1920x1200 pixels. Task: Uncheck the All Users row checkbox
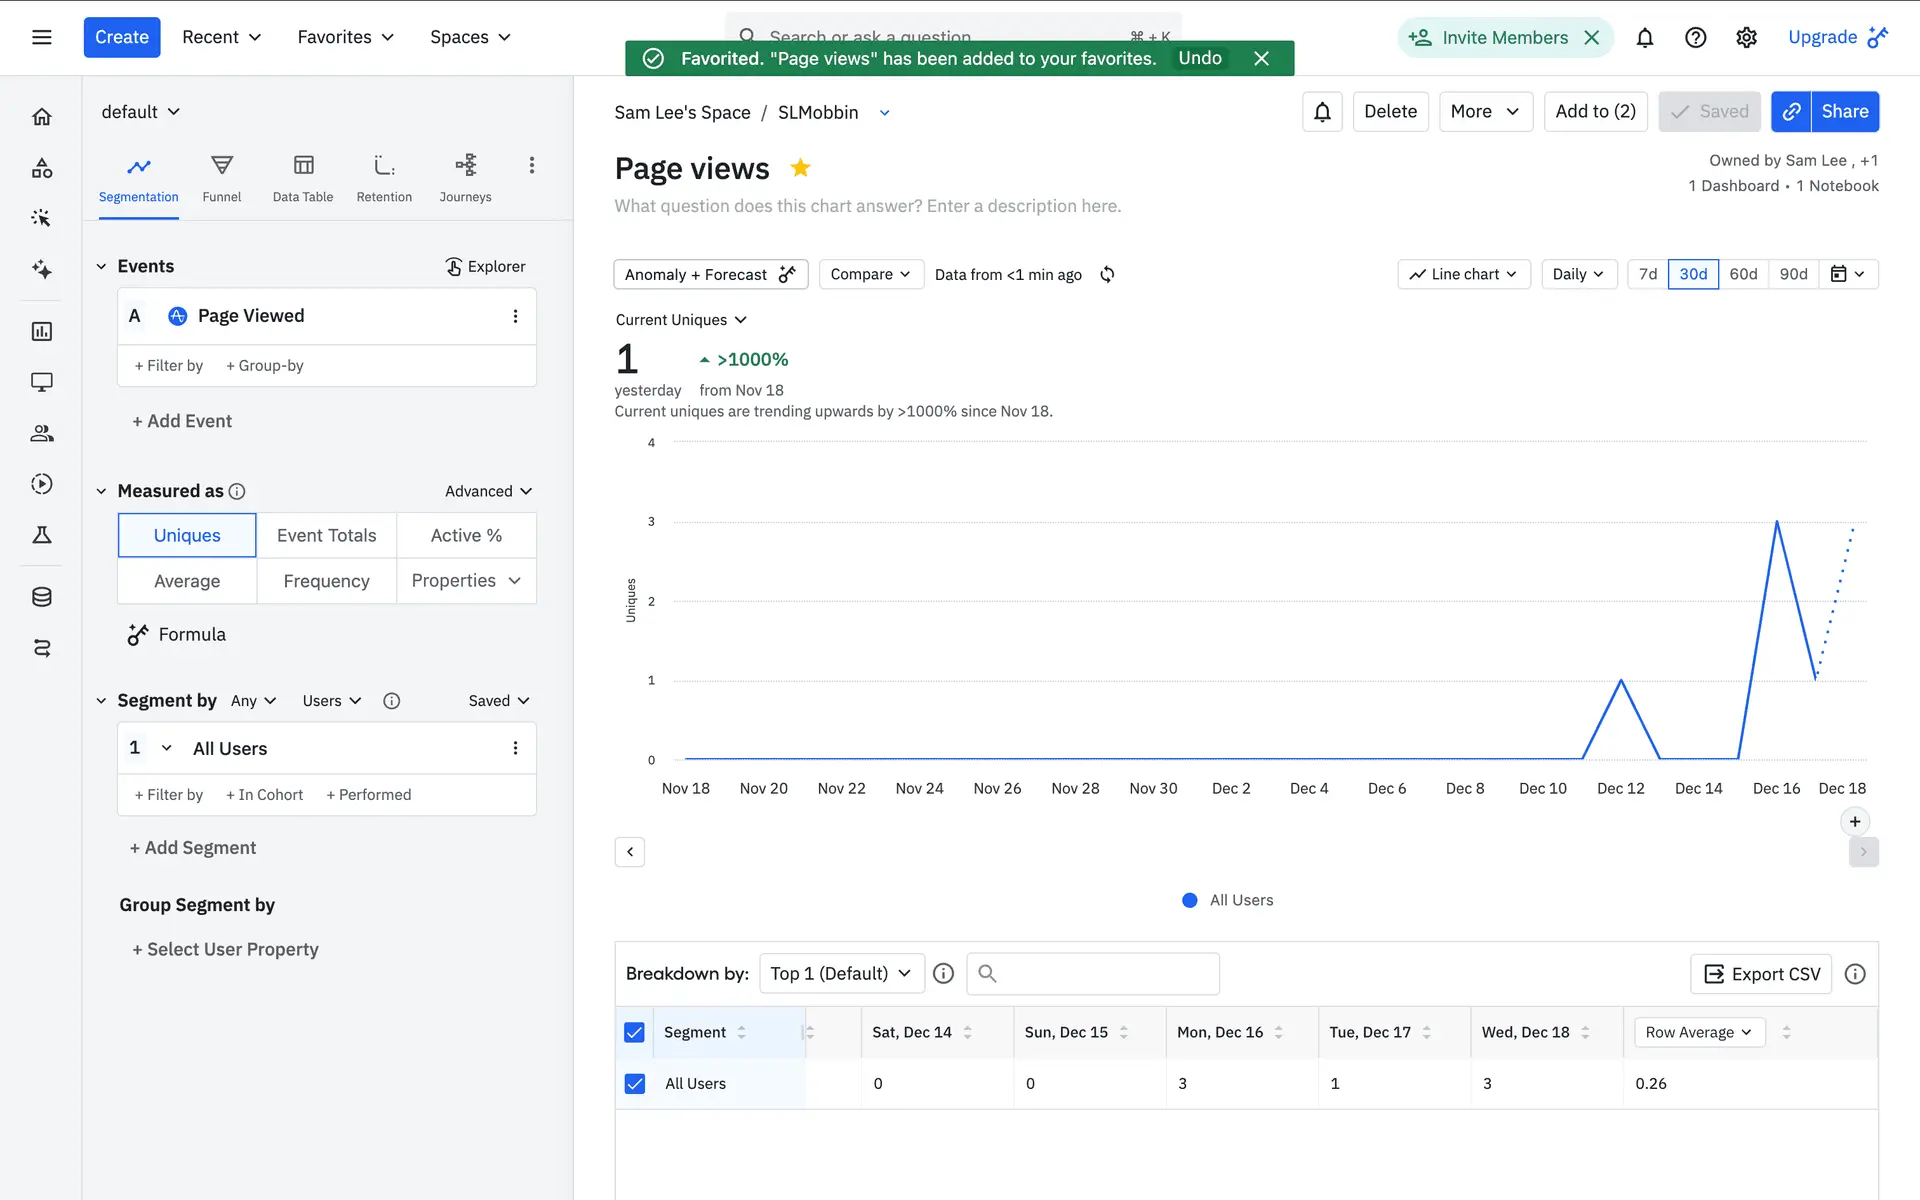click(634, 1083)
